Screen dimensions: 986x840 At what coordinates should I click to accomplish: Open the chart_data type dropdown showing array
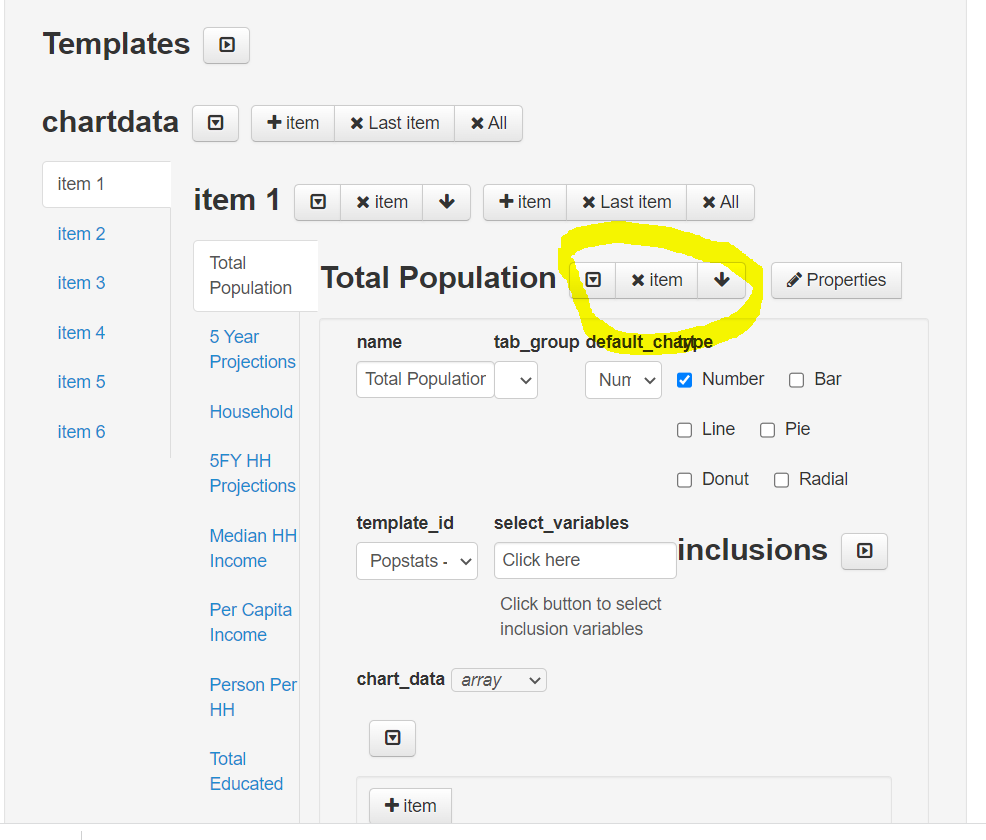[498, 679]
